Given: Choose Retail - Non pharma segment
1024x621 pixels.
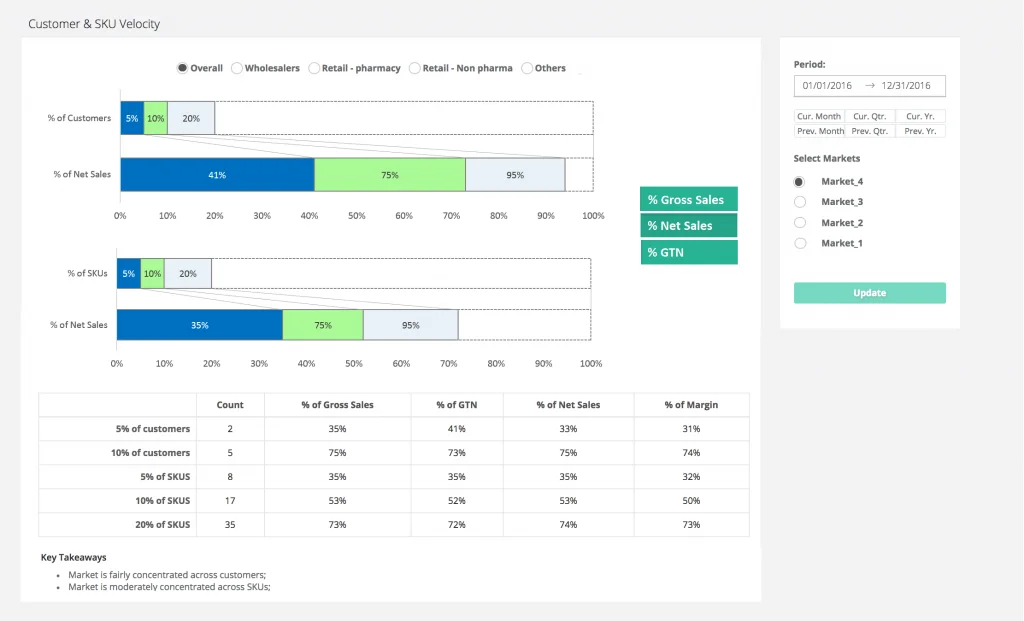Looking at the screenshot, I should (415, 68).
